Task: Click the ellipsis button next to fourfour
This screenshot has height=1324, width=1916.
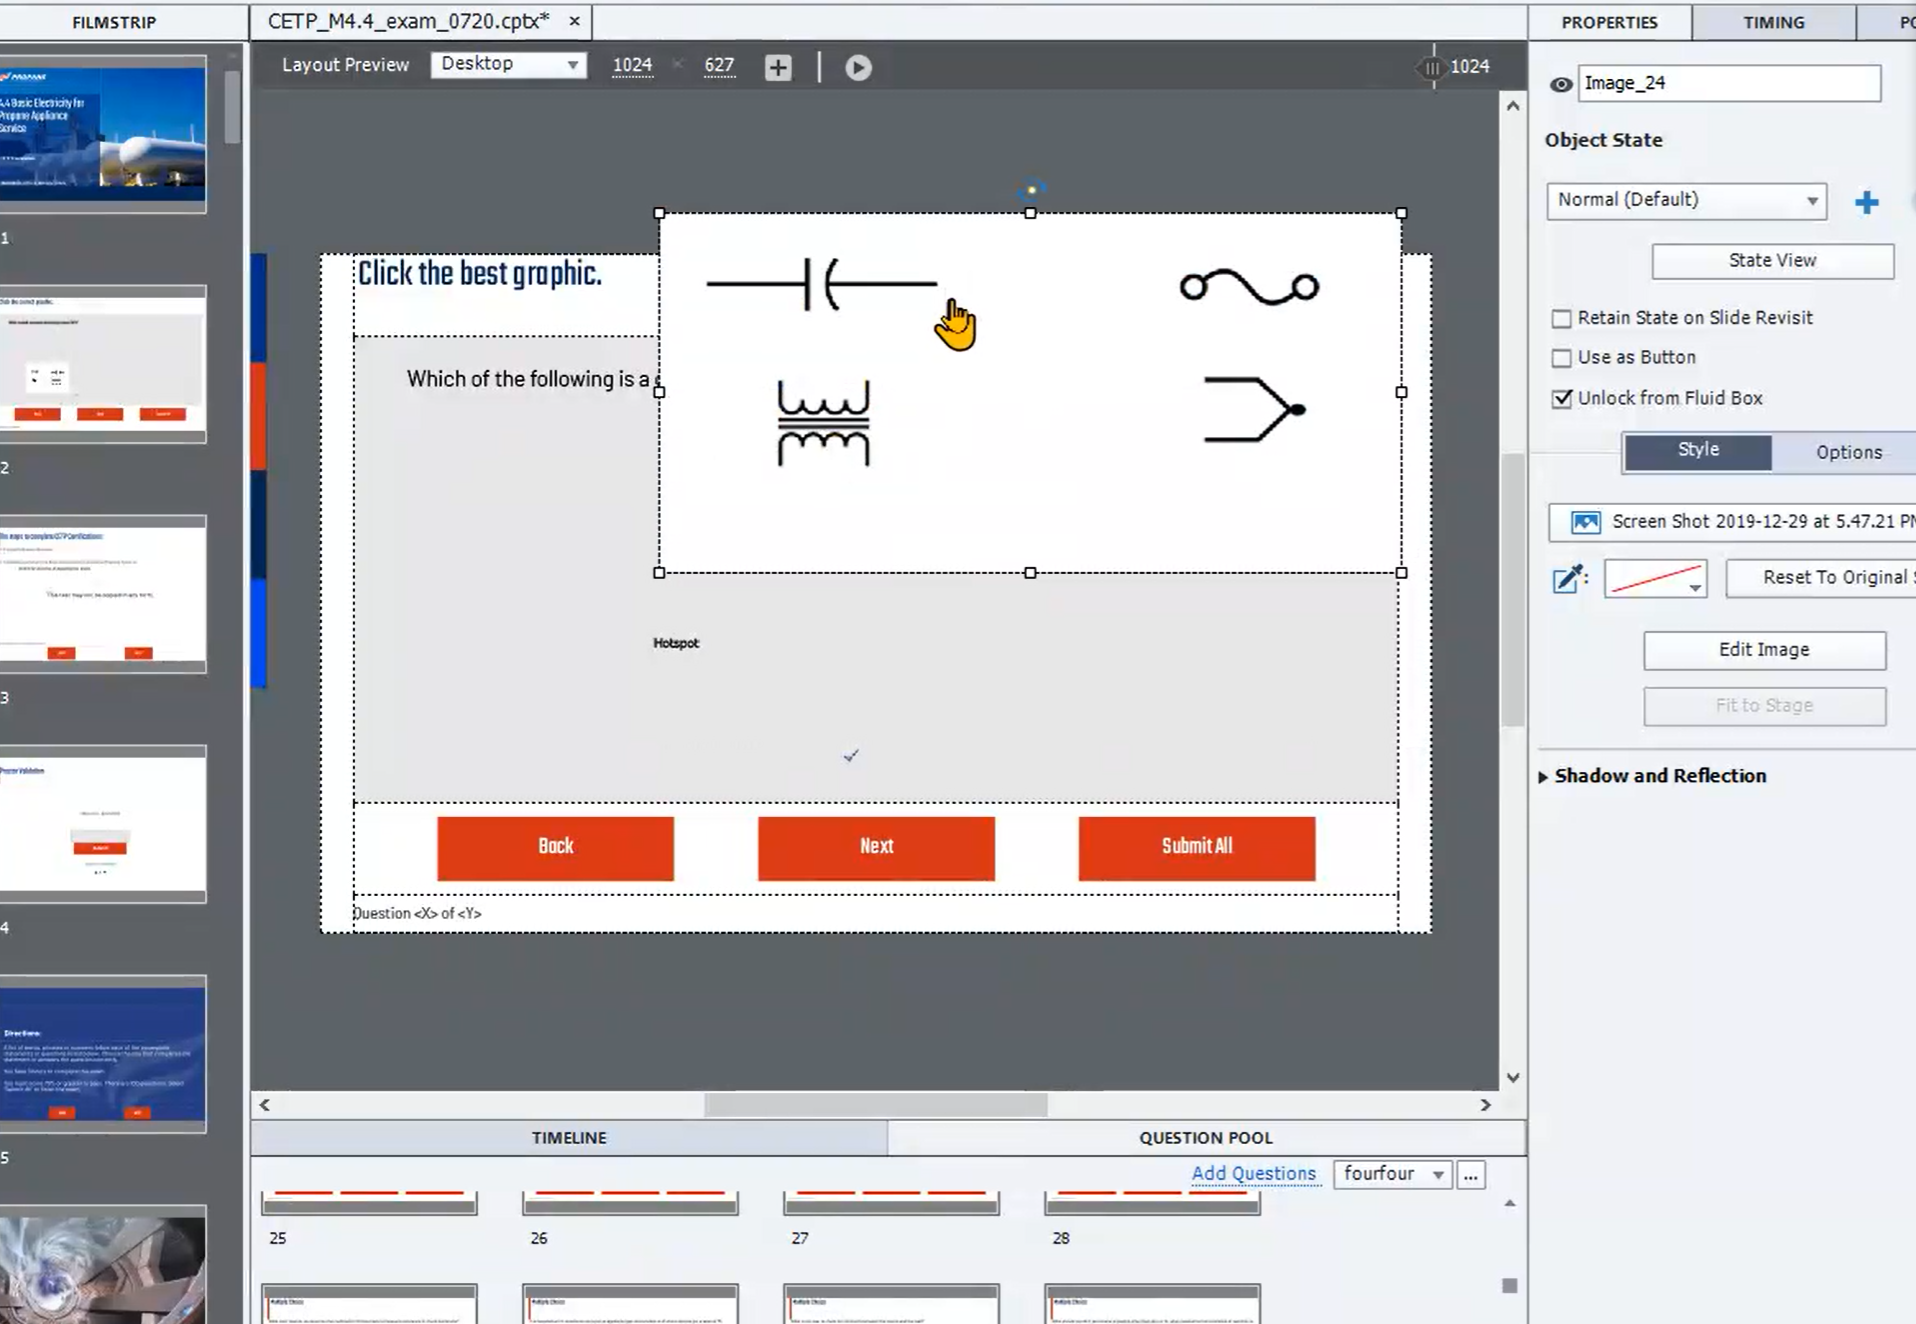Action: tap(1470, 1175)
